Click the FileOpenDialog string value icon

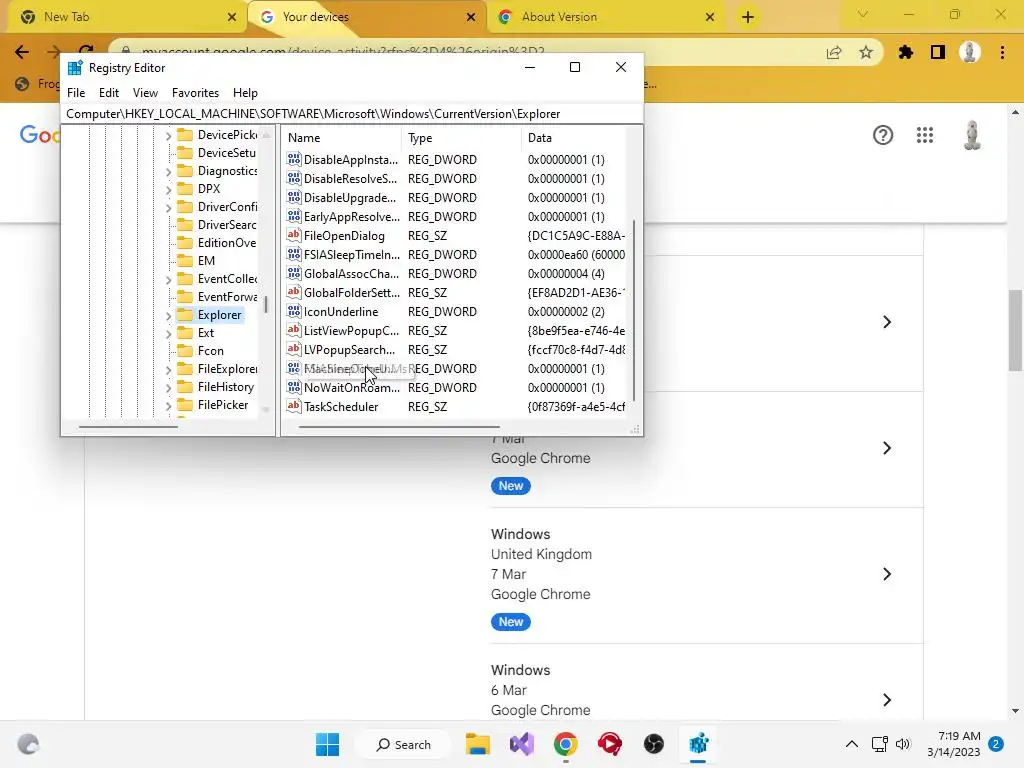(294, 236)
